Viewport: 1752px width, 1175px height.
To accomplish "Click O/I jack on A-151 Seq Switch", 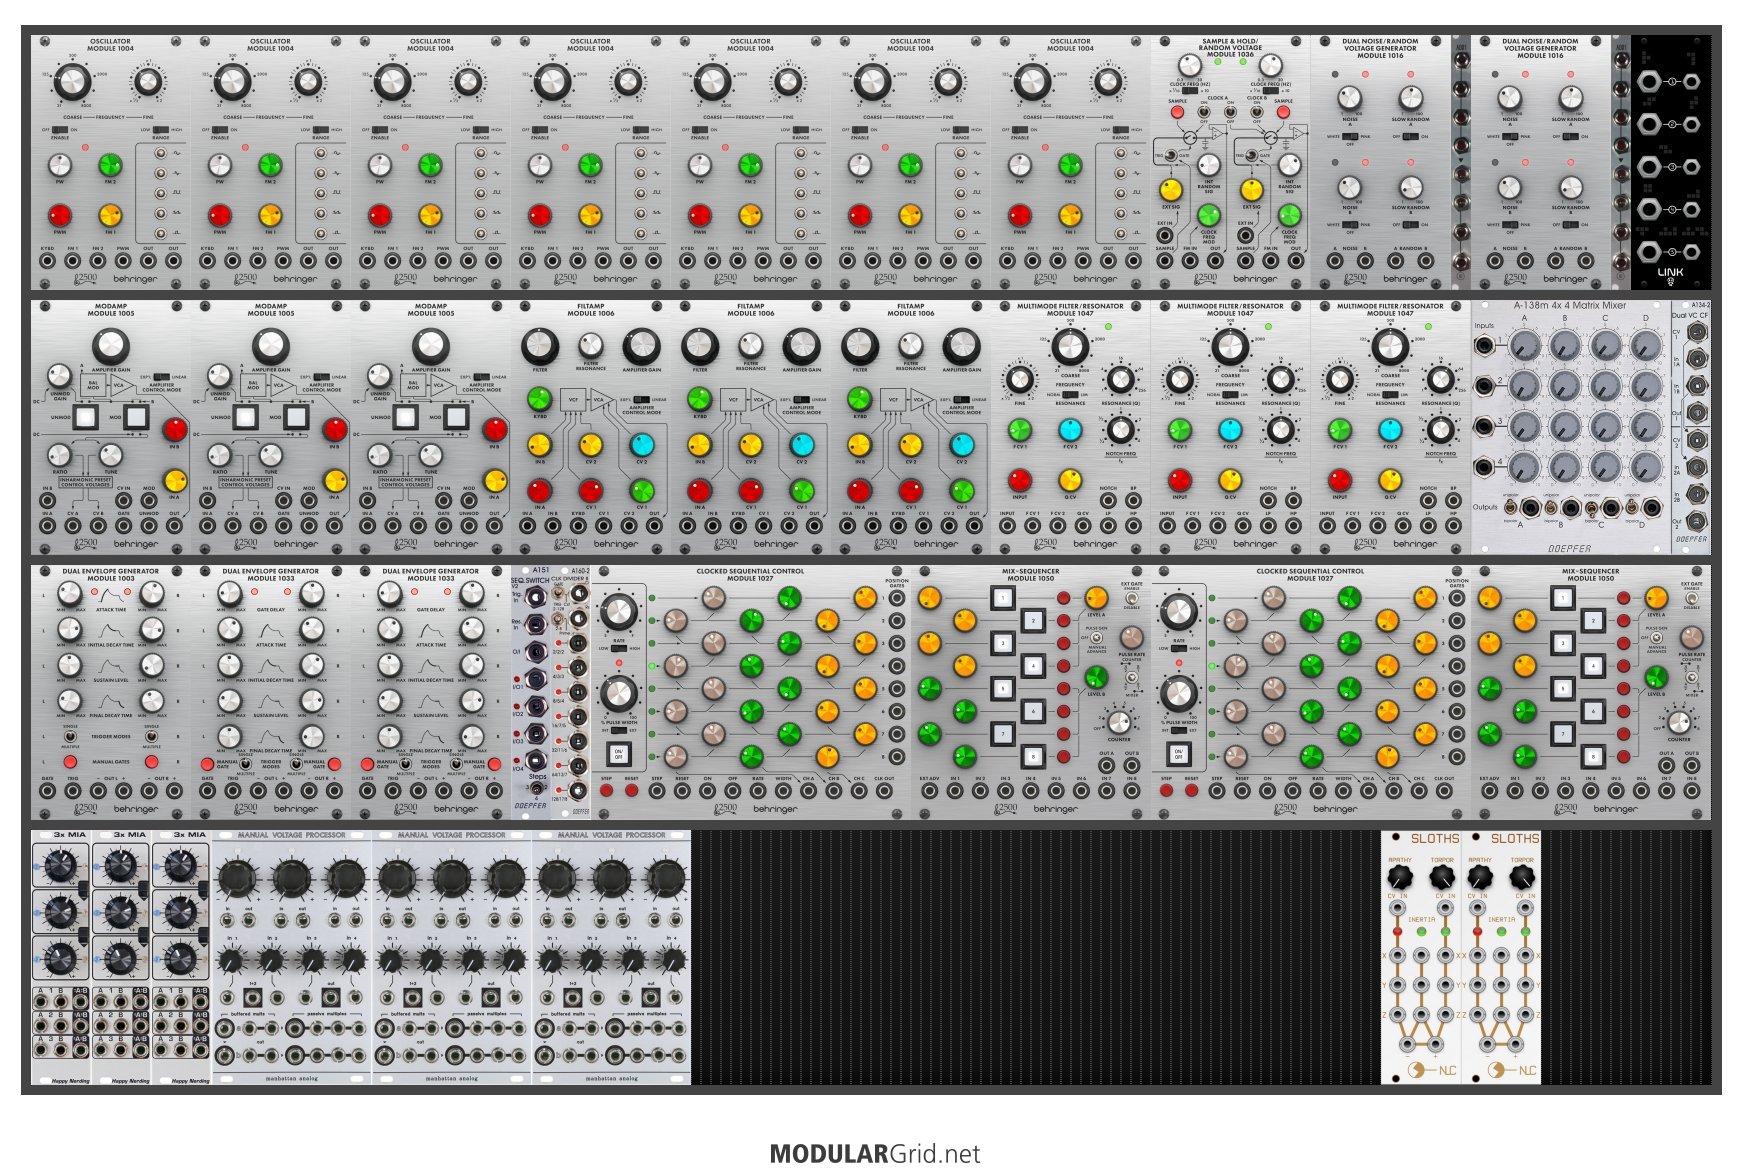I will tap(536, 653).
